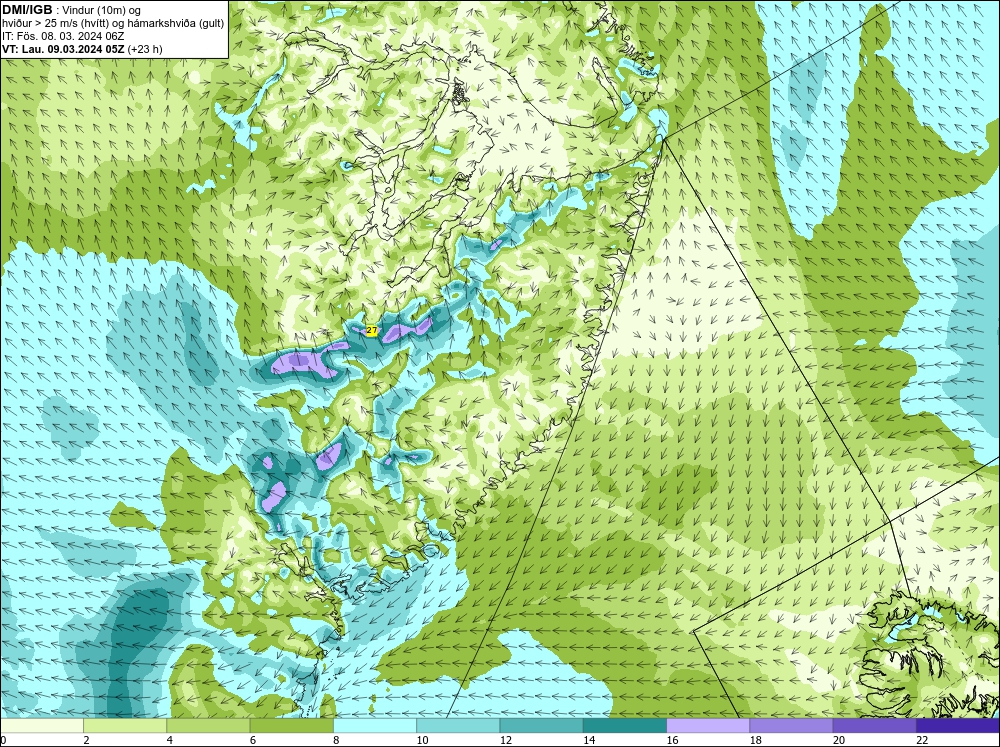This screenshot has height=747, width=1000.
Task: Click the 12–14 m/s teal legend swatch
Action: (x=541, y=725)
